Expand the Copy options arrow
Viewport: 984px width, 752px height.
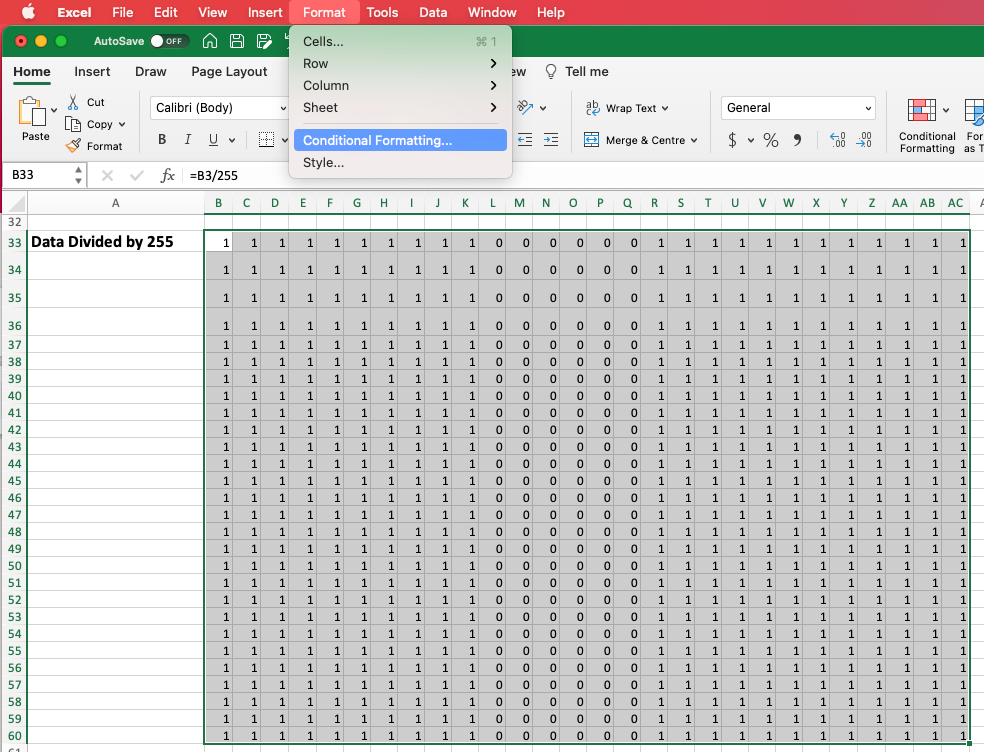[x=122, y=124]
